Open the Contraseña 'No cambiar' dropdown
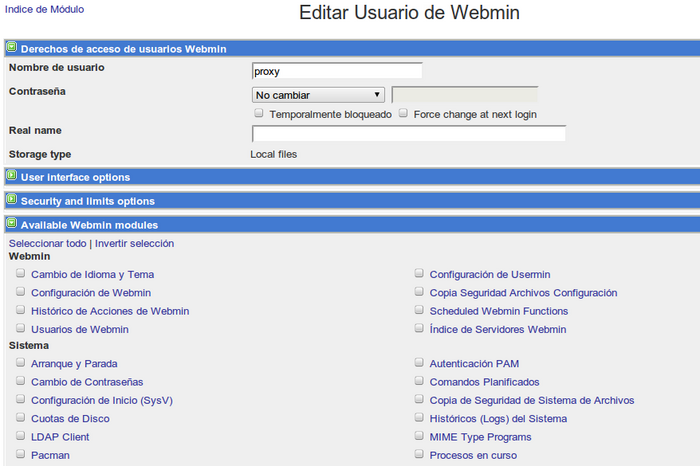 coord(318,95)
